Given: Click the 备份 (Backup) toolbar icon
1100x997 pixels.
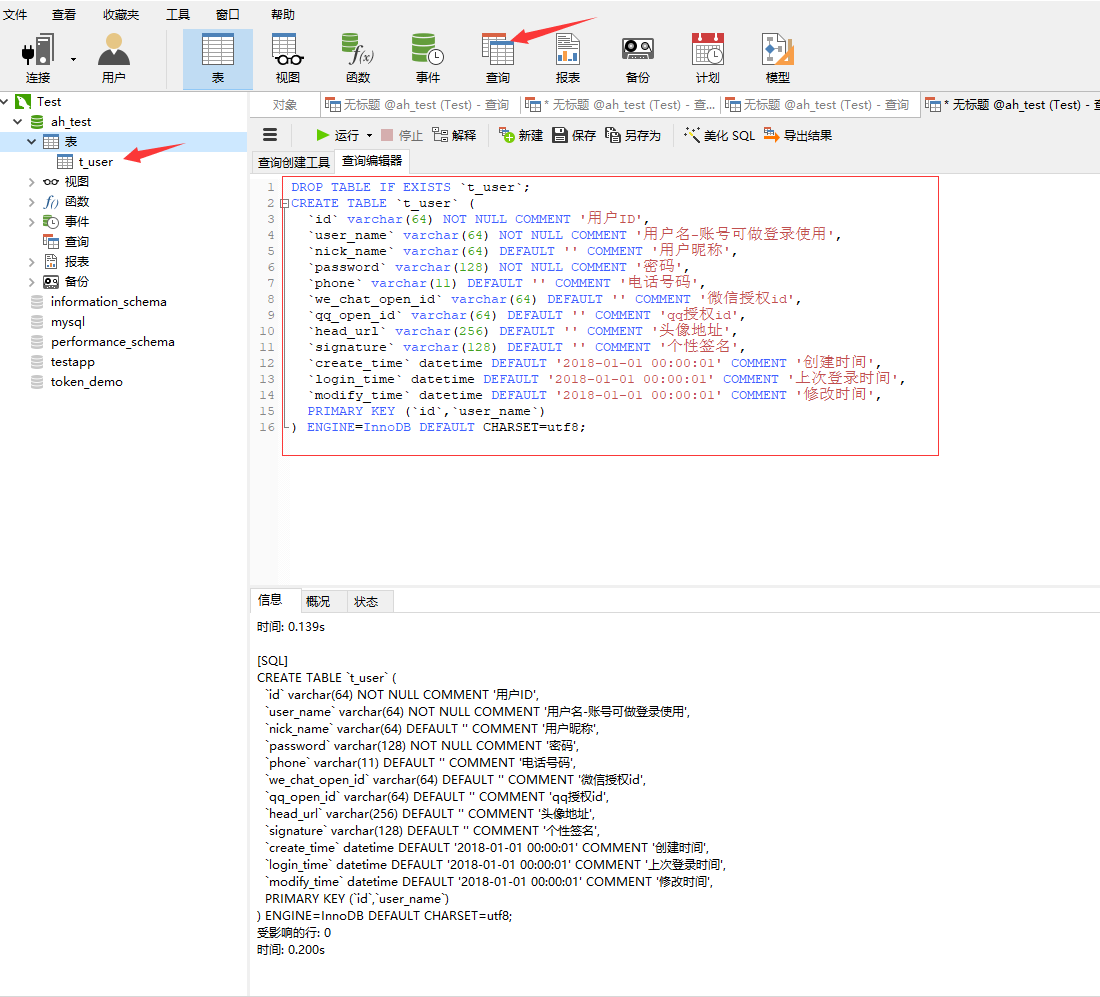Looking at the screenshot, I should (638, 58).
